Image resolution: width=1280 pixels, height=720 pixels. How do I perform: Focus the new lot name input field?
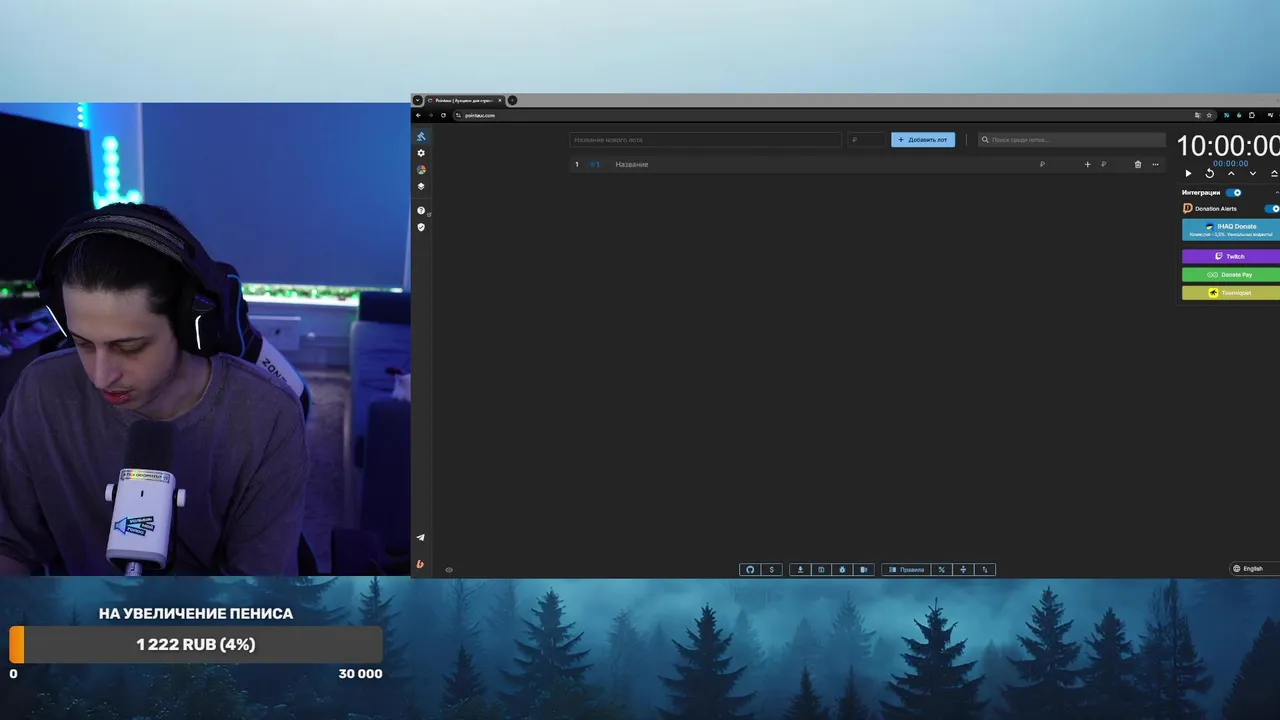click(x=705, y=140)
